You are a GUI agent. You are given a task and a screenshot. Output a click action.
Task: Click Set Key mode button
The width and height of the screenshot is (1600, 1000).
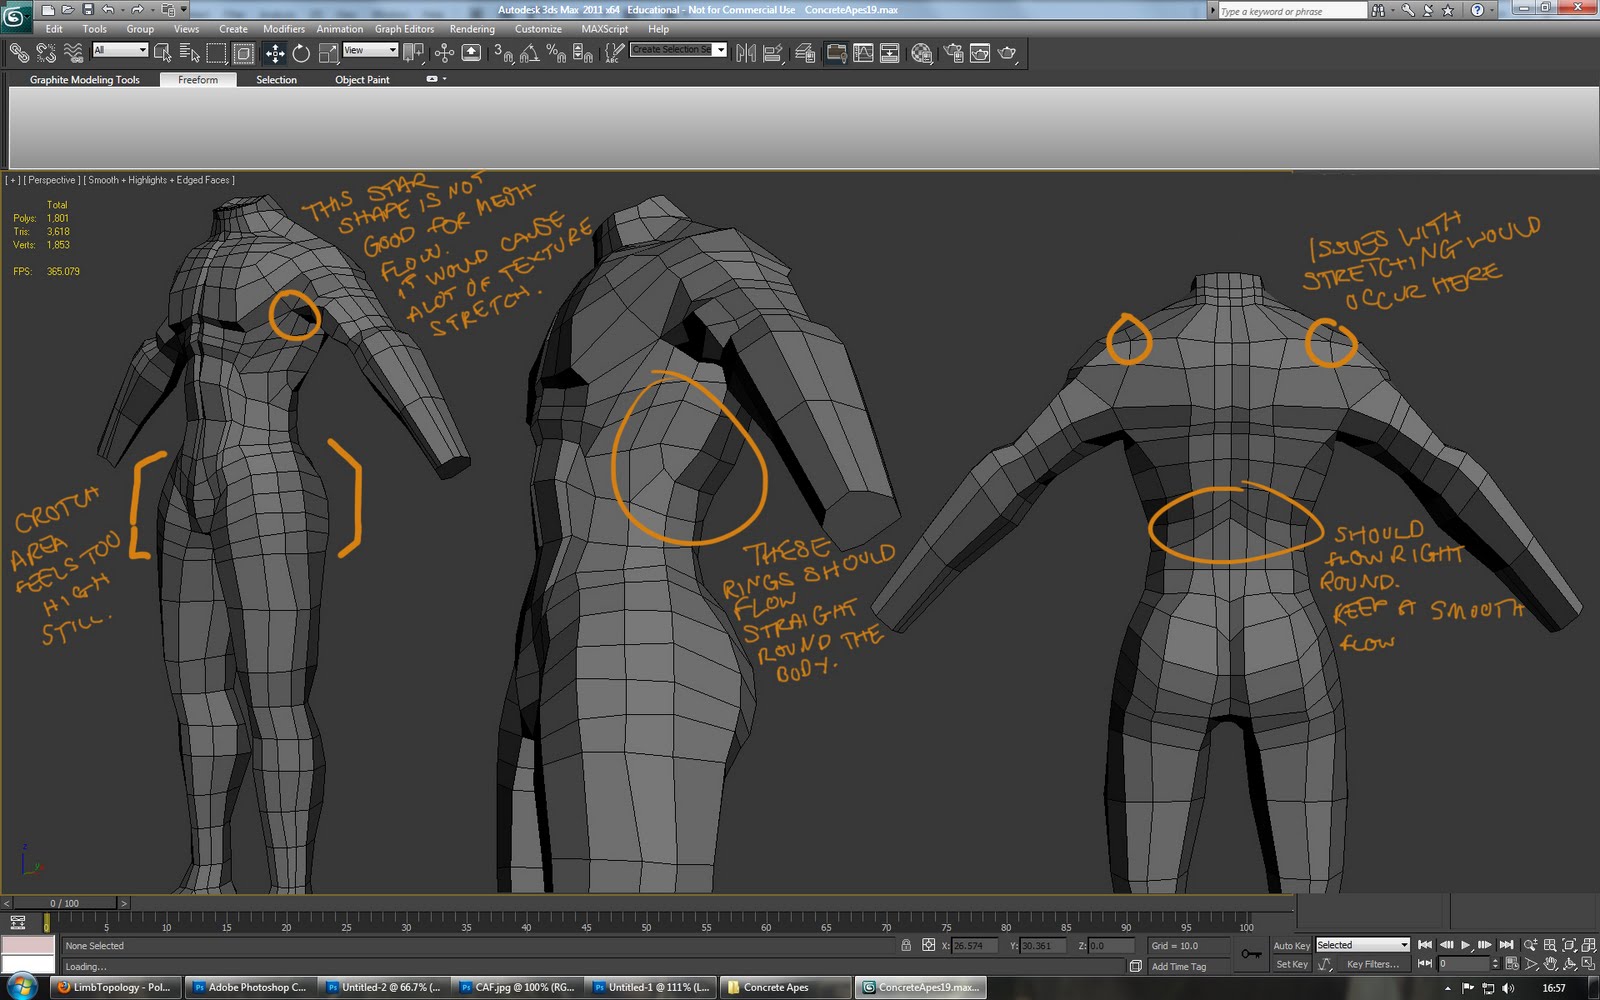click(x=1291, y=964)
